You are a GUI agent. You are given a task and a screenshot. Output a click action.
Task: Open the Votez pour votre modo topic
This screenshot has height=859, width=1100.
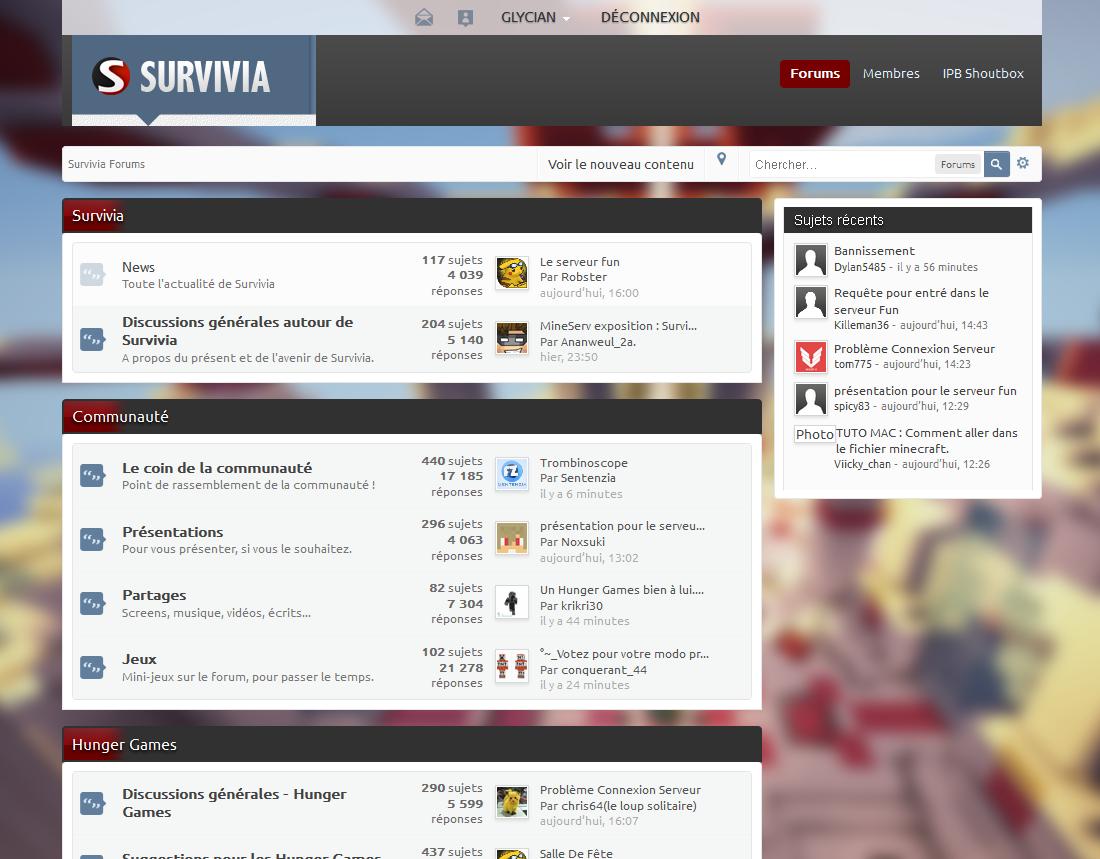pyautogui.click(x=624, y=654)
